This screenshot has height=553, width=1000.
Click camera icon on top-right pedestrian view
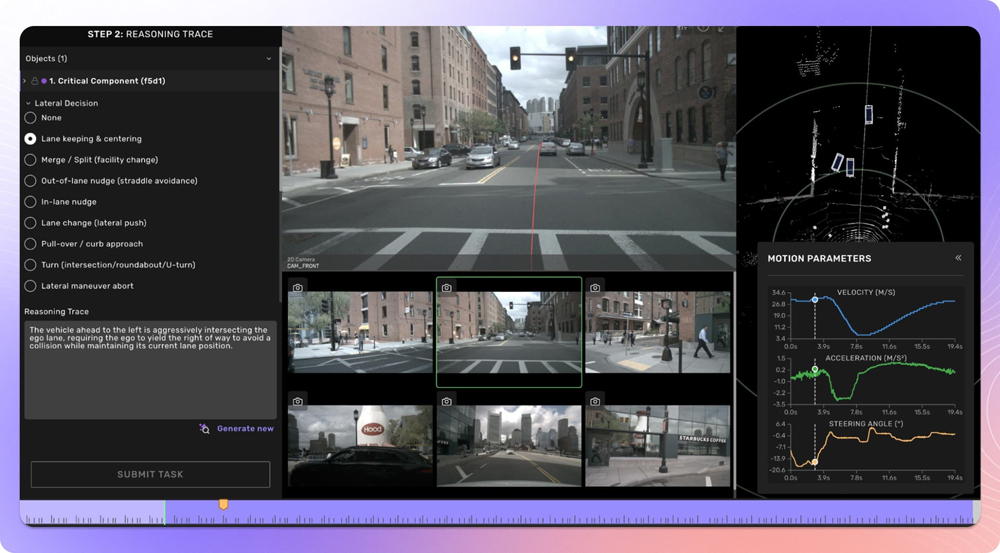click(595, 288)
